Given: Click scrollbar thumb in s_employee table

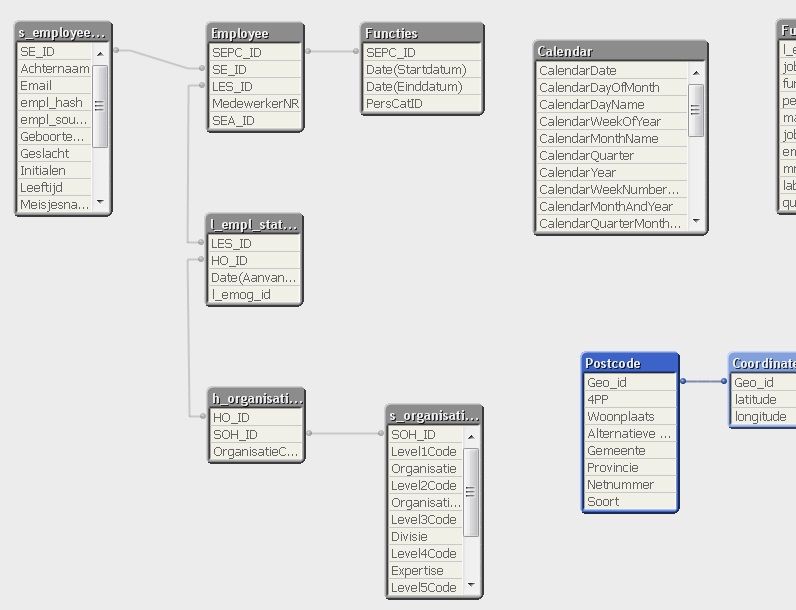Looking at the screenshot, I should click(101, 106).
